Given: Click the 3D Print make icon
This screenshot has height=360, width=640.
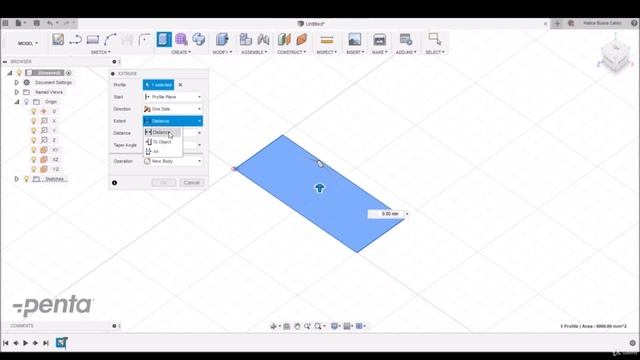Looking at the screenshot, I should [x=380, y=40].
